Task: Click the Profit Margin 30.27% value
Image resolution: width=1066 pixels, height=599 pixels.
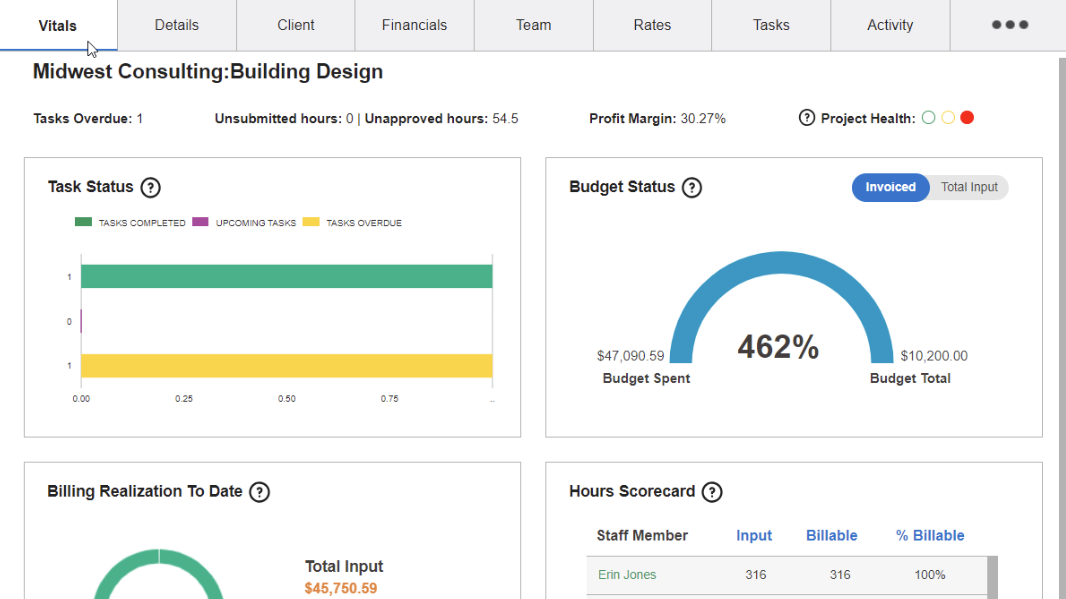Action: point(703,119)
